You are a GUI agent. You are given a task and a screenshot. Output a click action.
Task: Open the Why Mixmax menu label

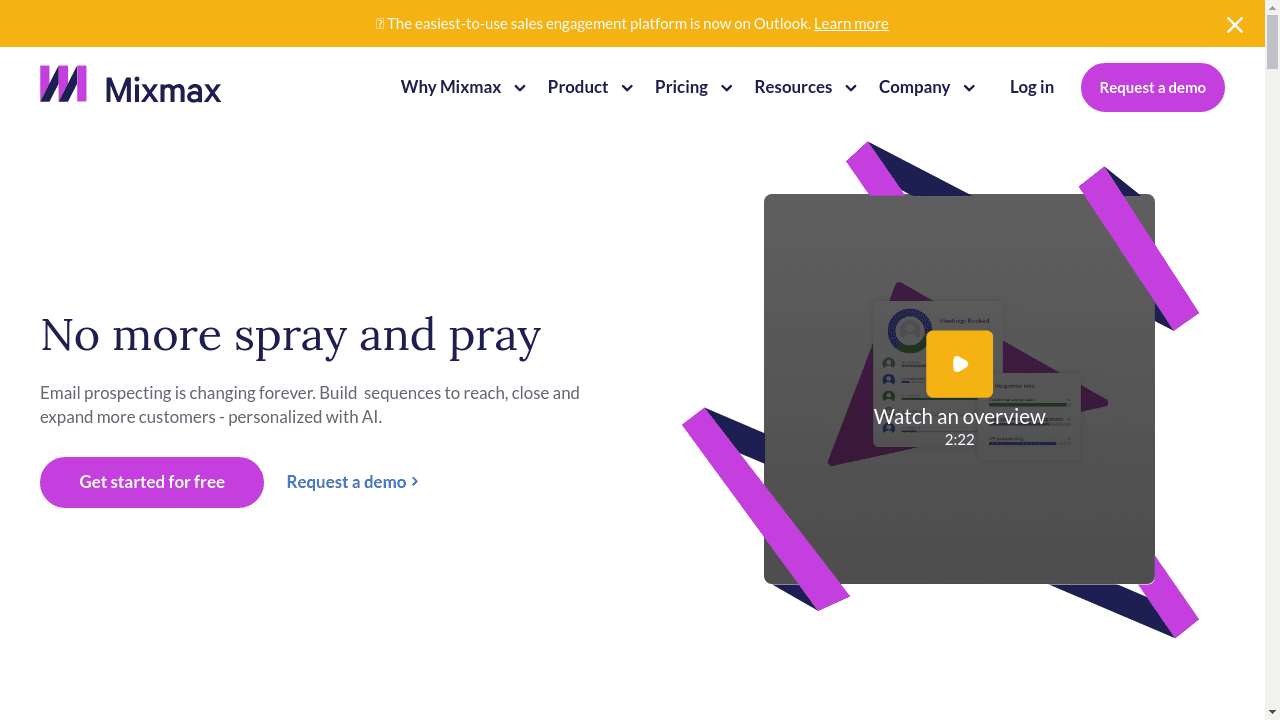[x=450, y=87]
